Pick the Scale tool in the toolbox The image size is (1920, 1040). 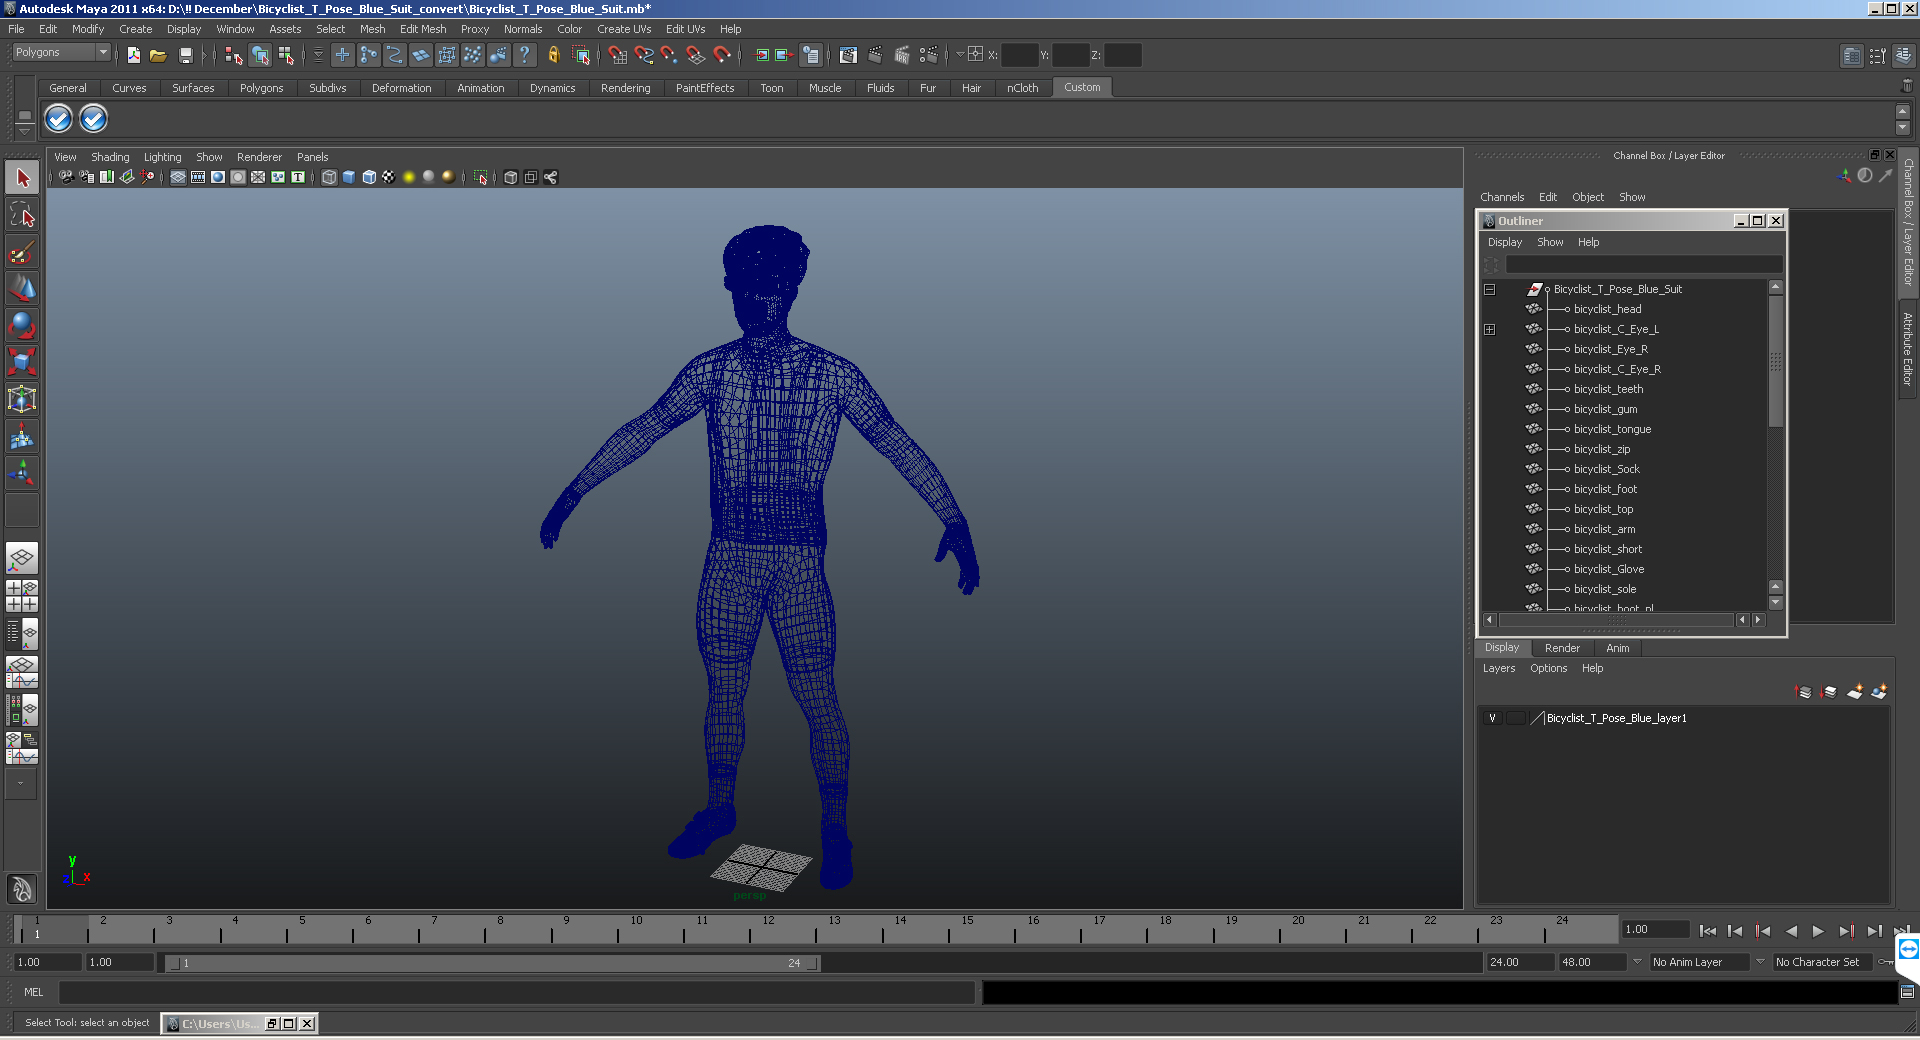pyautogui.click(x=22, y=361)
